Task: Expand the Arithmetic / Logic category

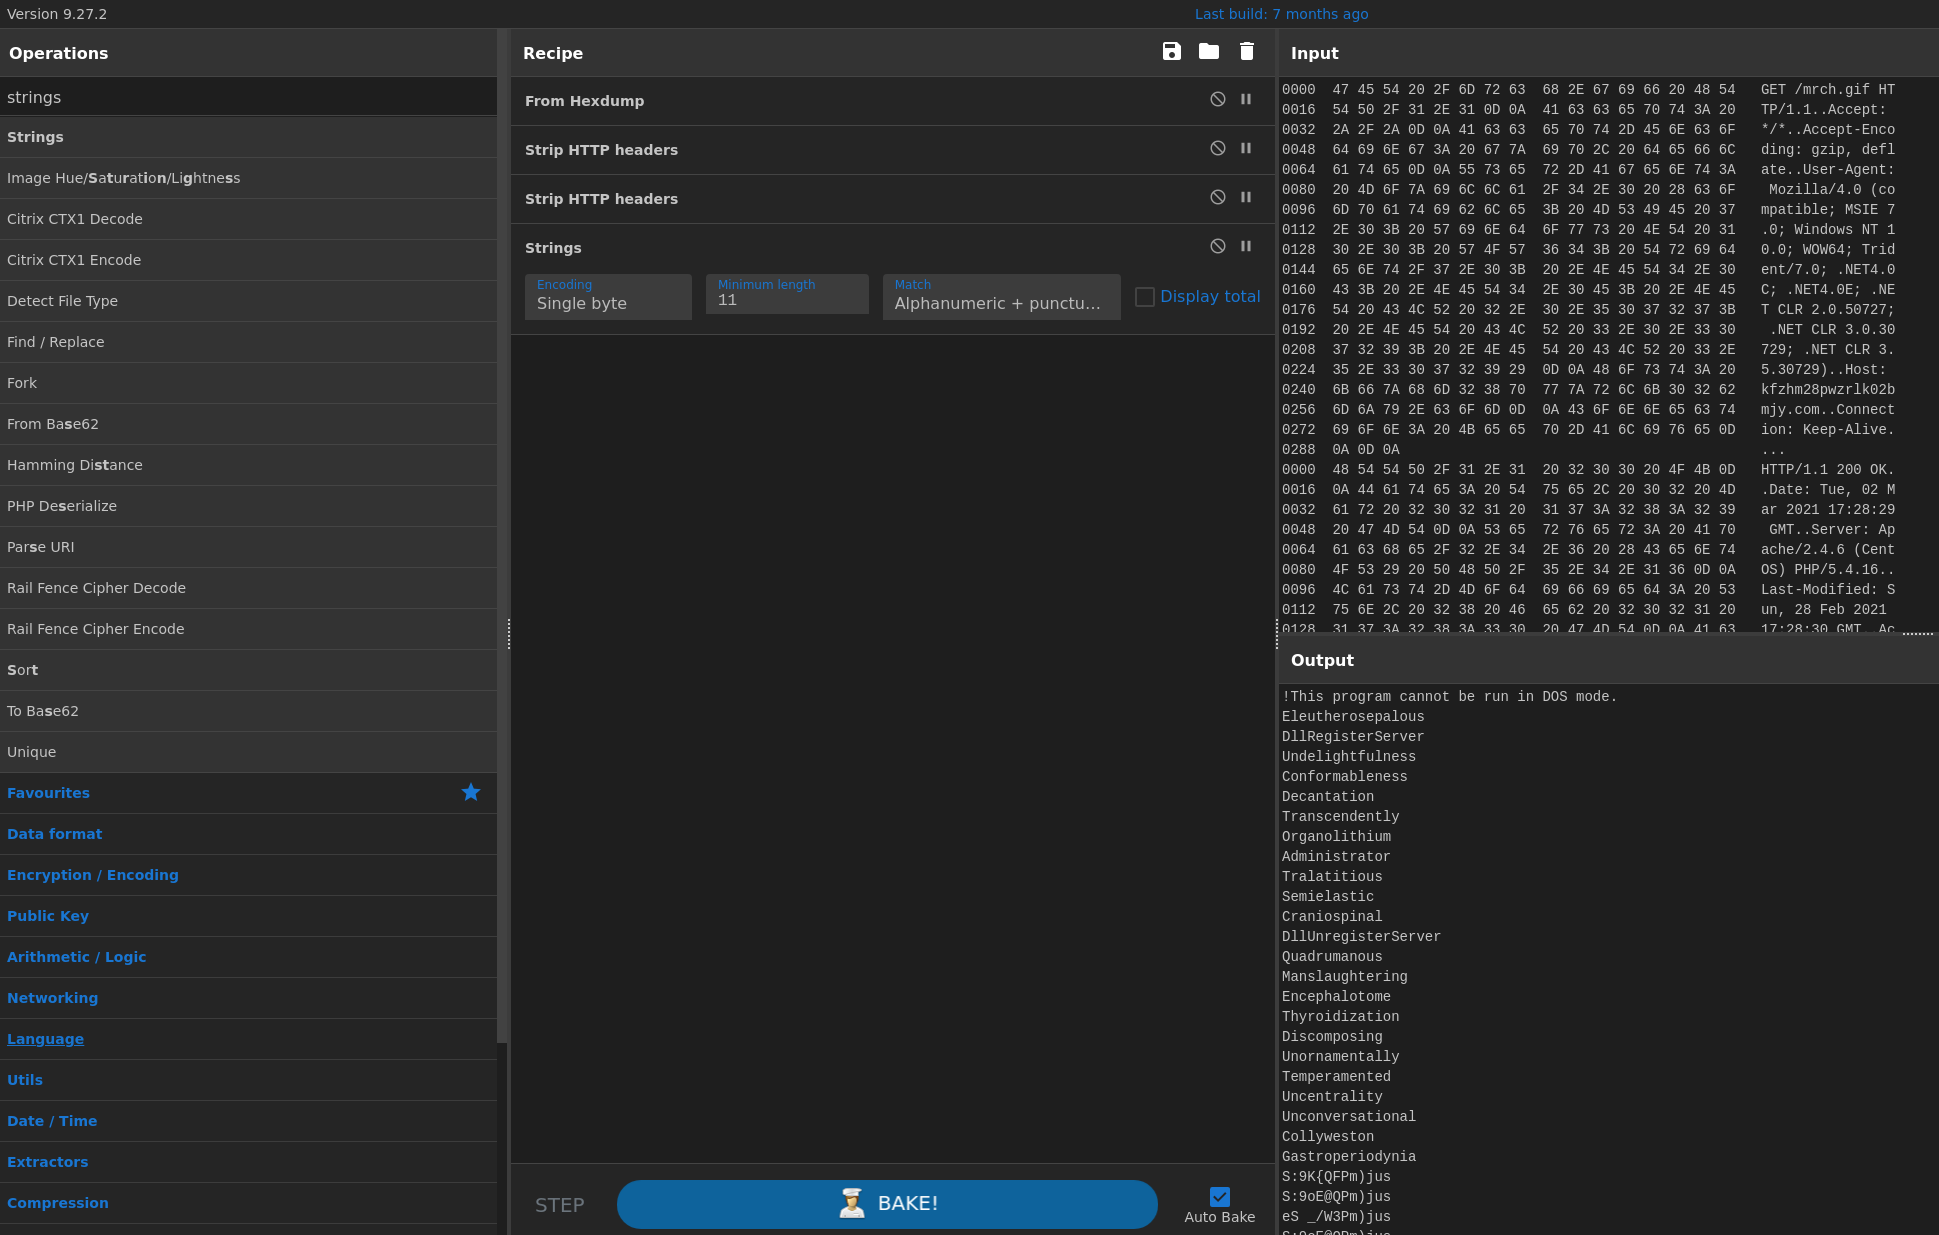Action: [x=248, y=957]
